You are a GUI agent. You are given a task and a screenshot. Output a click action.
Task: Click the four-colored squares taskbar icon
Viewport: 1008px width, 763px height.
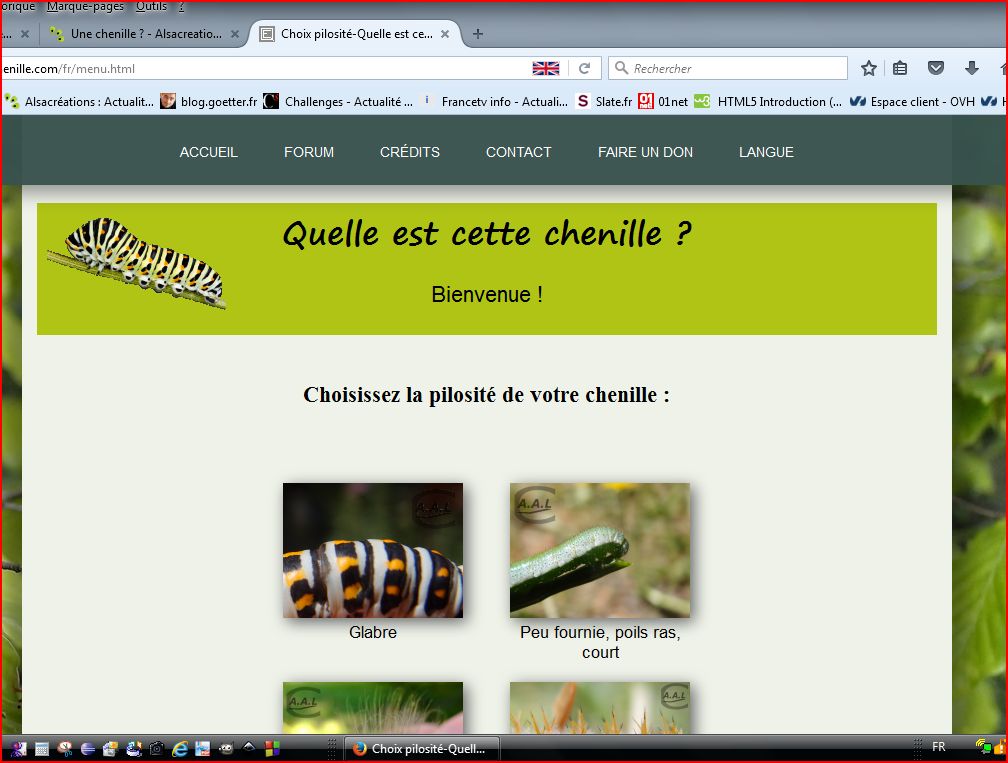coord(272,748)
